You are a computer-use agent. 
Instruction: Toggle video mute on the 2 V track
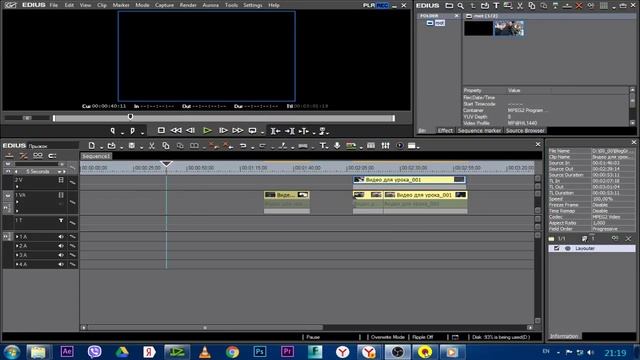61,180
